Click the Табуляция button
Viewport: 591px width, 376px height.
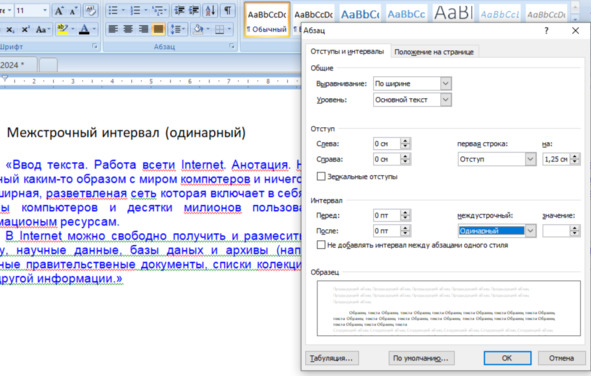(332, 358)
